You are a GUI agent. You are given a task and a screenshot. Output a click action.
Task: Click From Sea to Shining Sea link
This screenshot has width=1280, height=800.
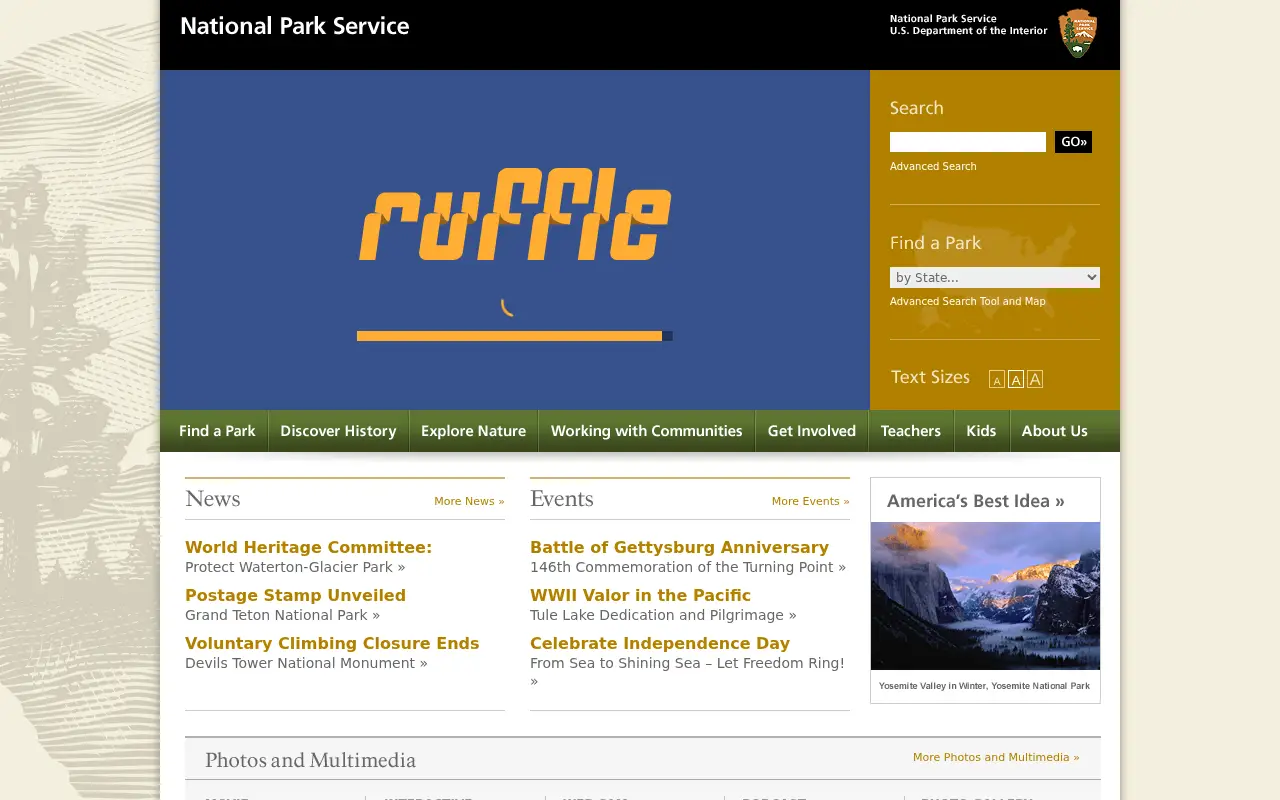(687, 672)
